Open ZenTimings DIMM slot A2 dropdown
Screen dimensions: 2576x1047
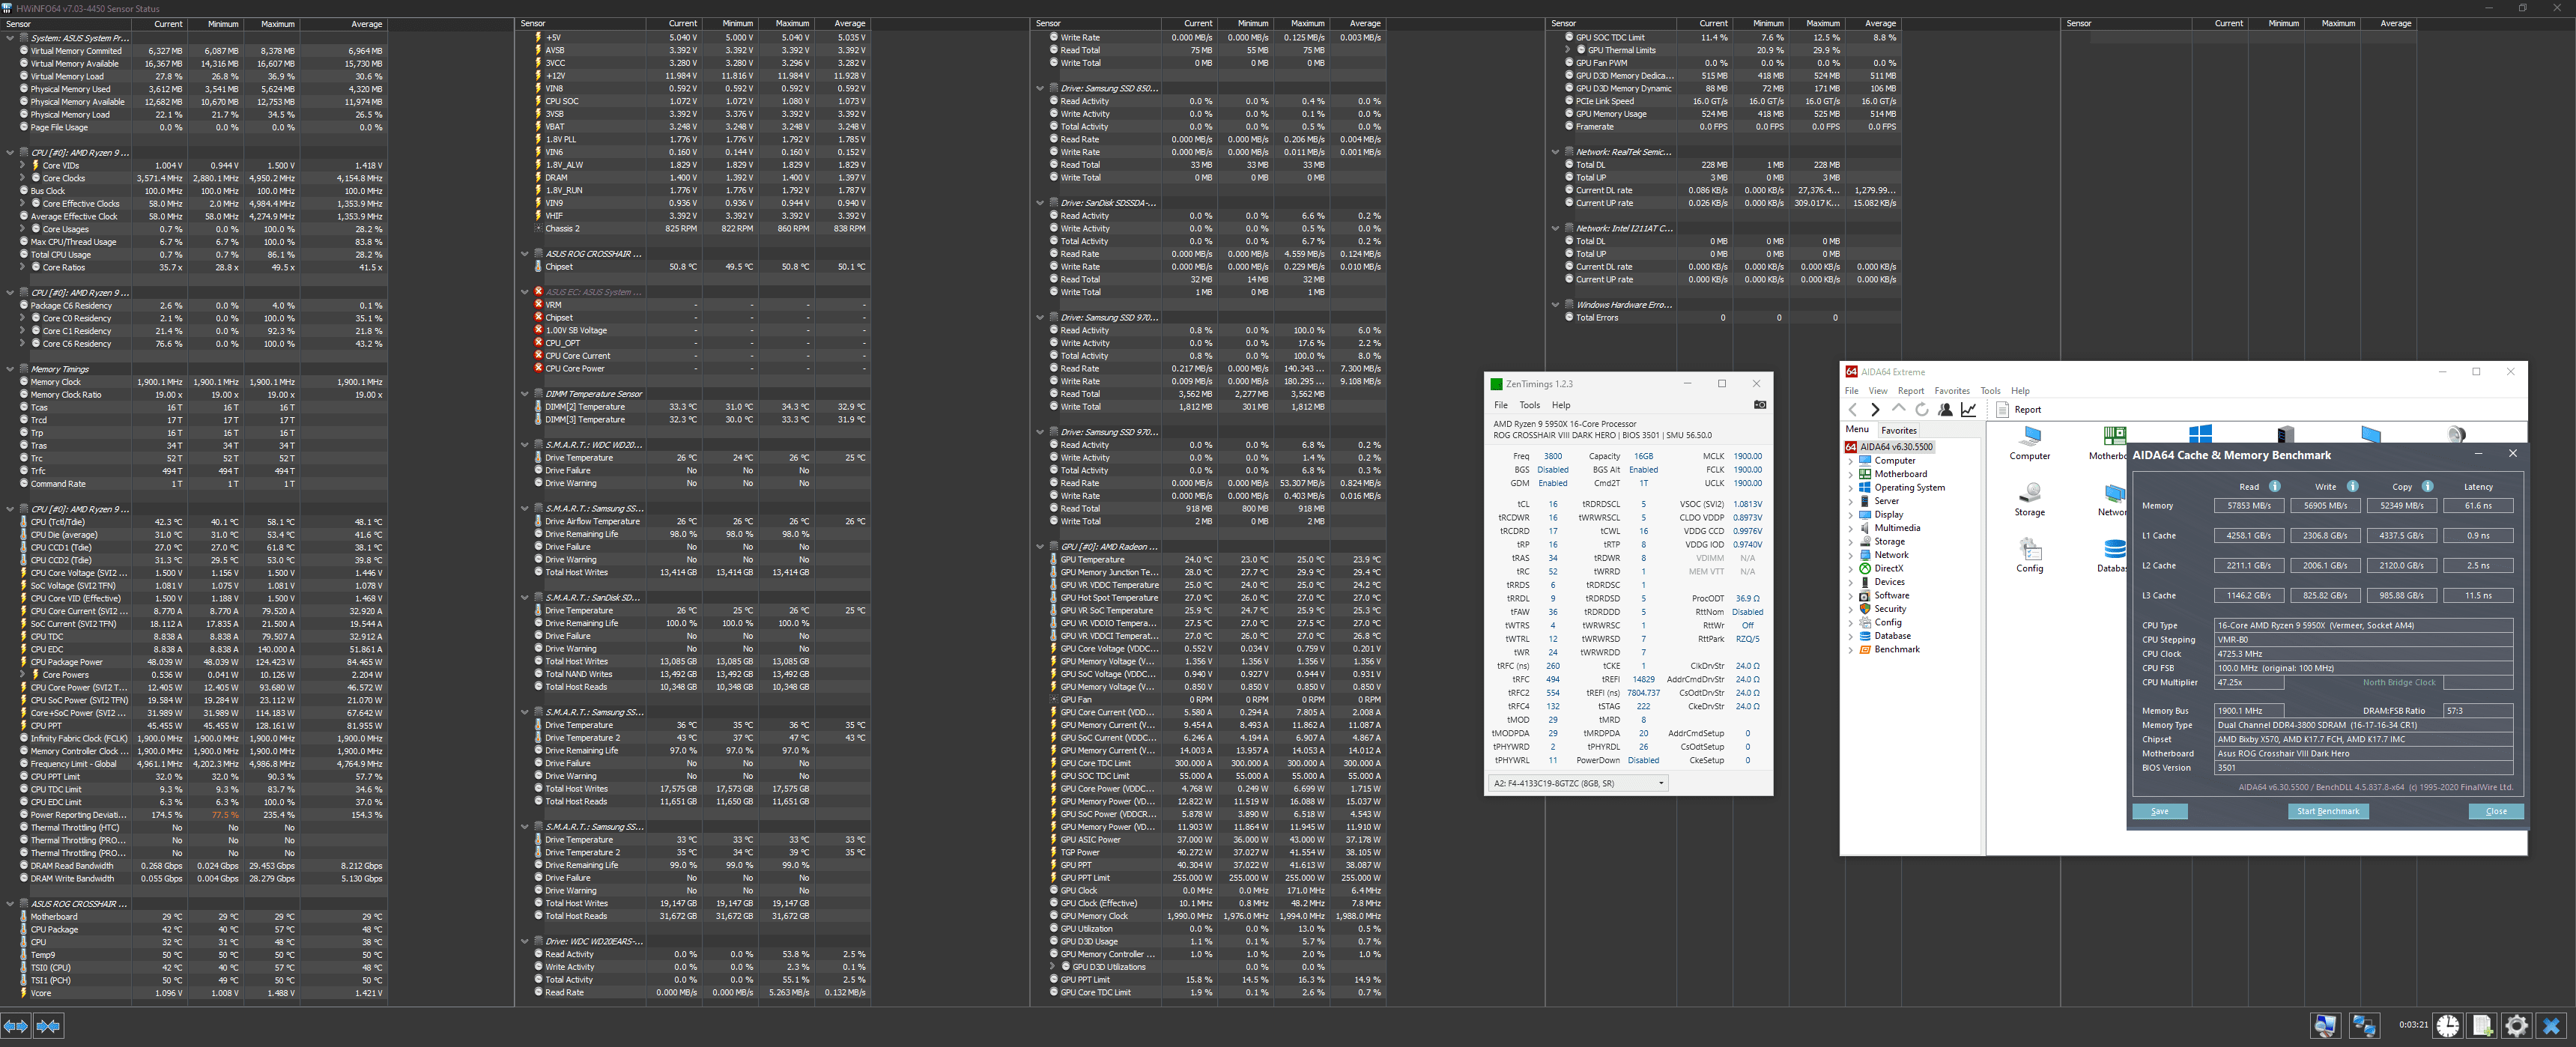click(x=1578, y=783)
